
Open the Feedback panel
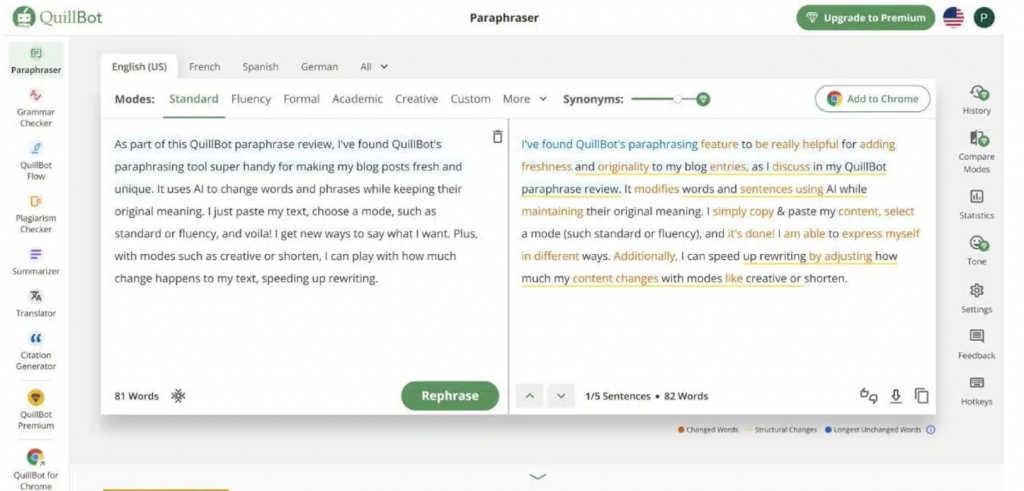tap(976, 345)
